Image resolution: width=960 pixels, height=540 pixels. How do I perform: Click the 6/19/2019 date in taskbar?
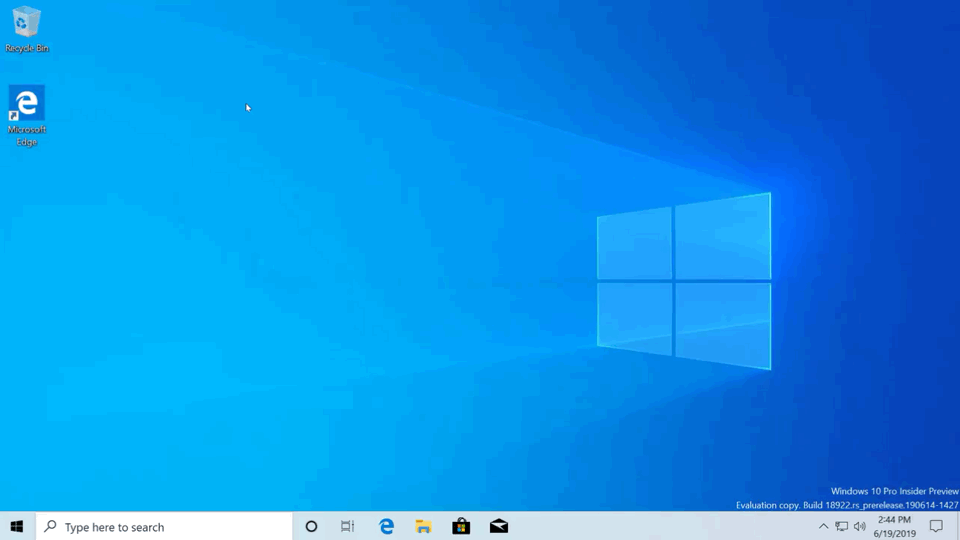(894, 534)
